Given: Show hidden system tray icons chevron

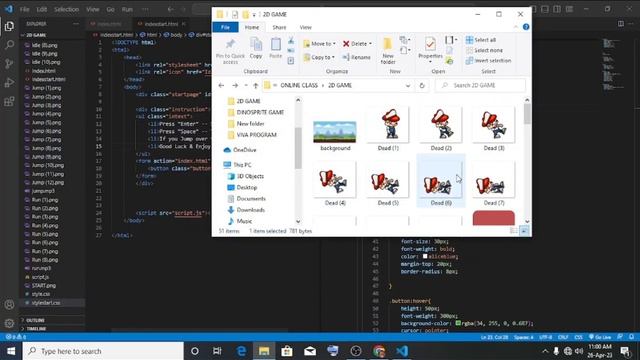Looking at the screenshot, I should [x=545, y=351].
